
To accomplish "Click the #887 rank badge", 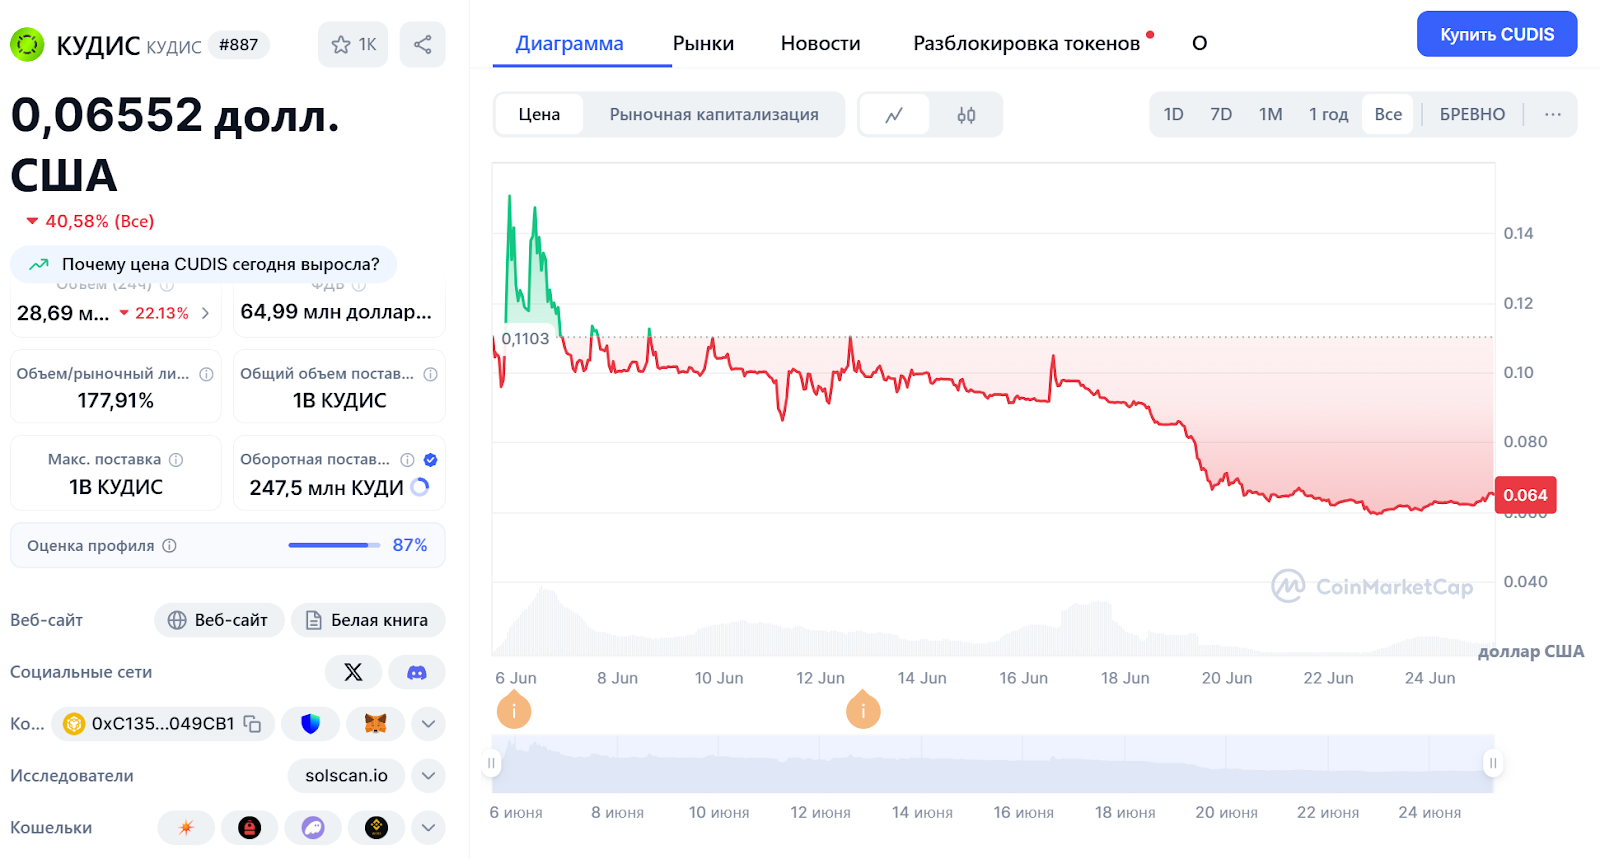I will pyautogui.click(x=239, y=45).
